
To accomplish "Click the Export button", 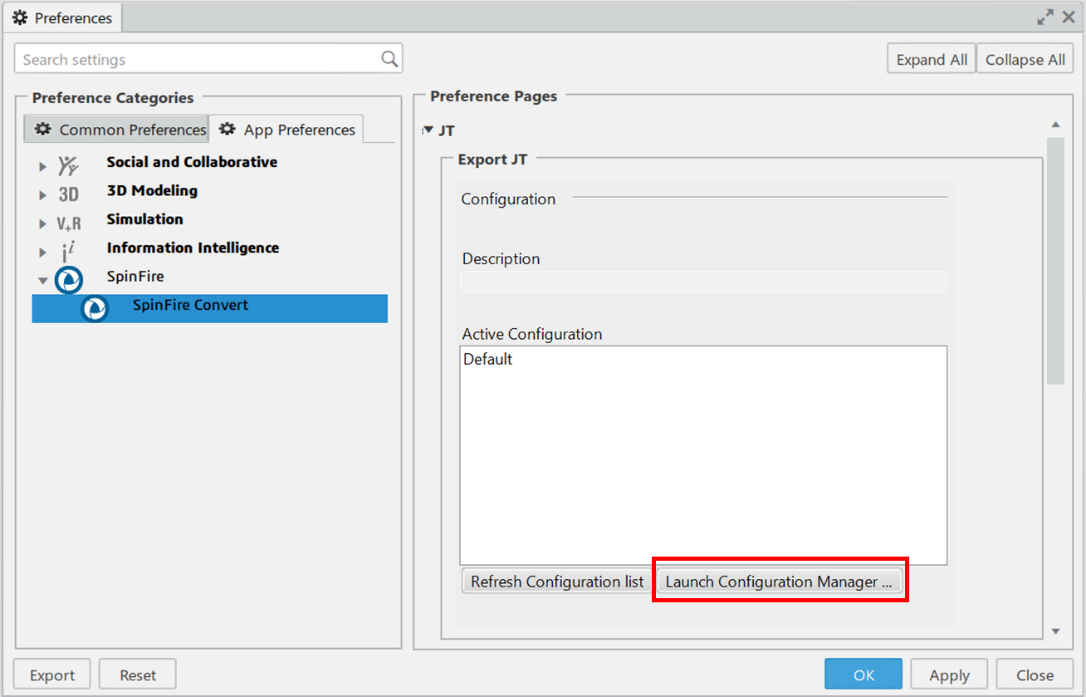I will [x=52, y=675].
